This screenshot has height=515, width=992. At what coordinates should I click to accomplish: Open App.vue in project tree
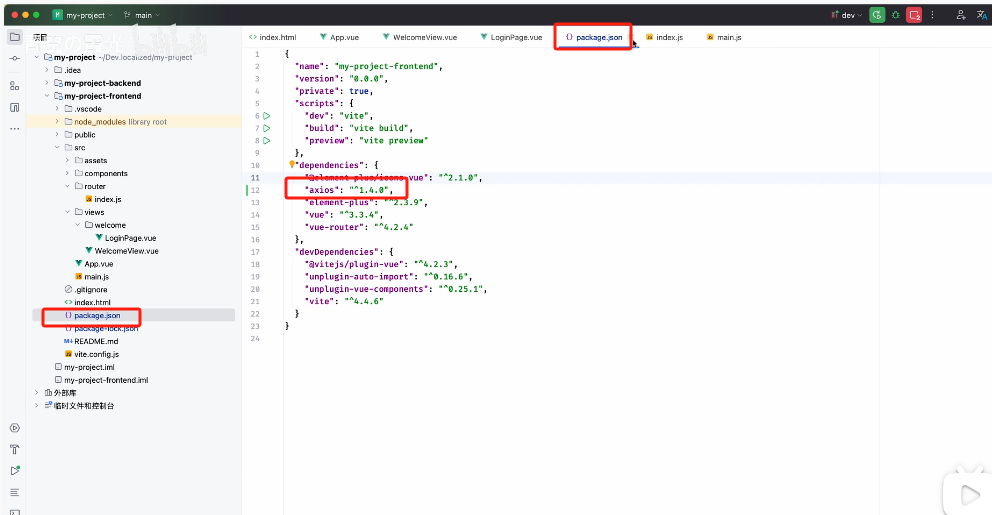coord(99,264)
